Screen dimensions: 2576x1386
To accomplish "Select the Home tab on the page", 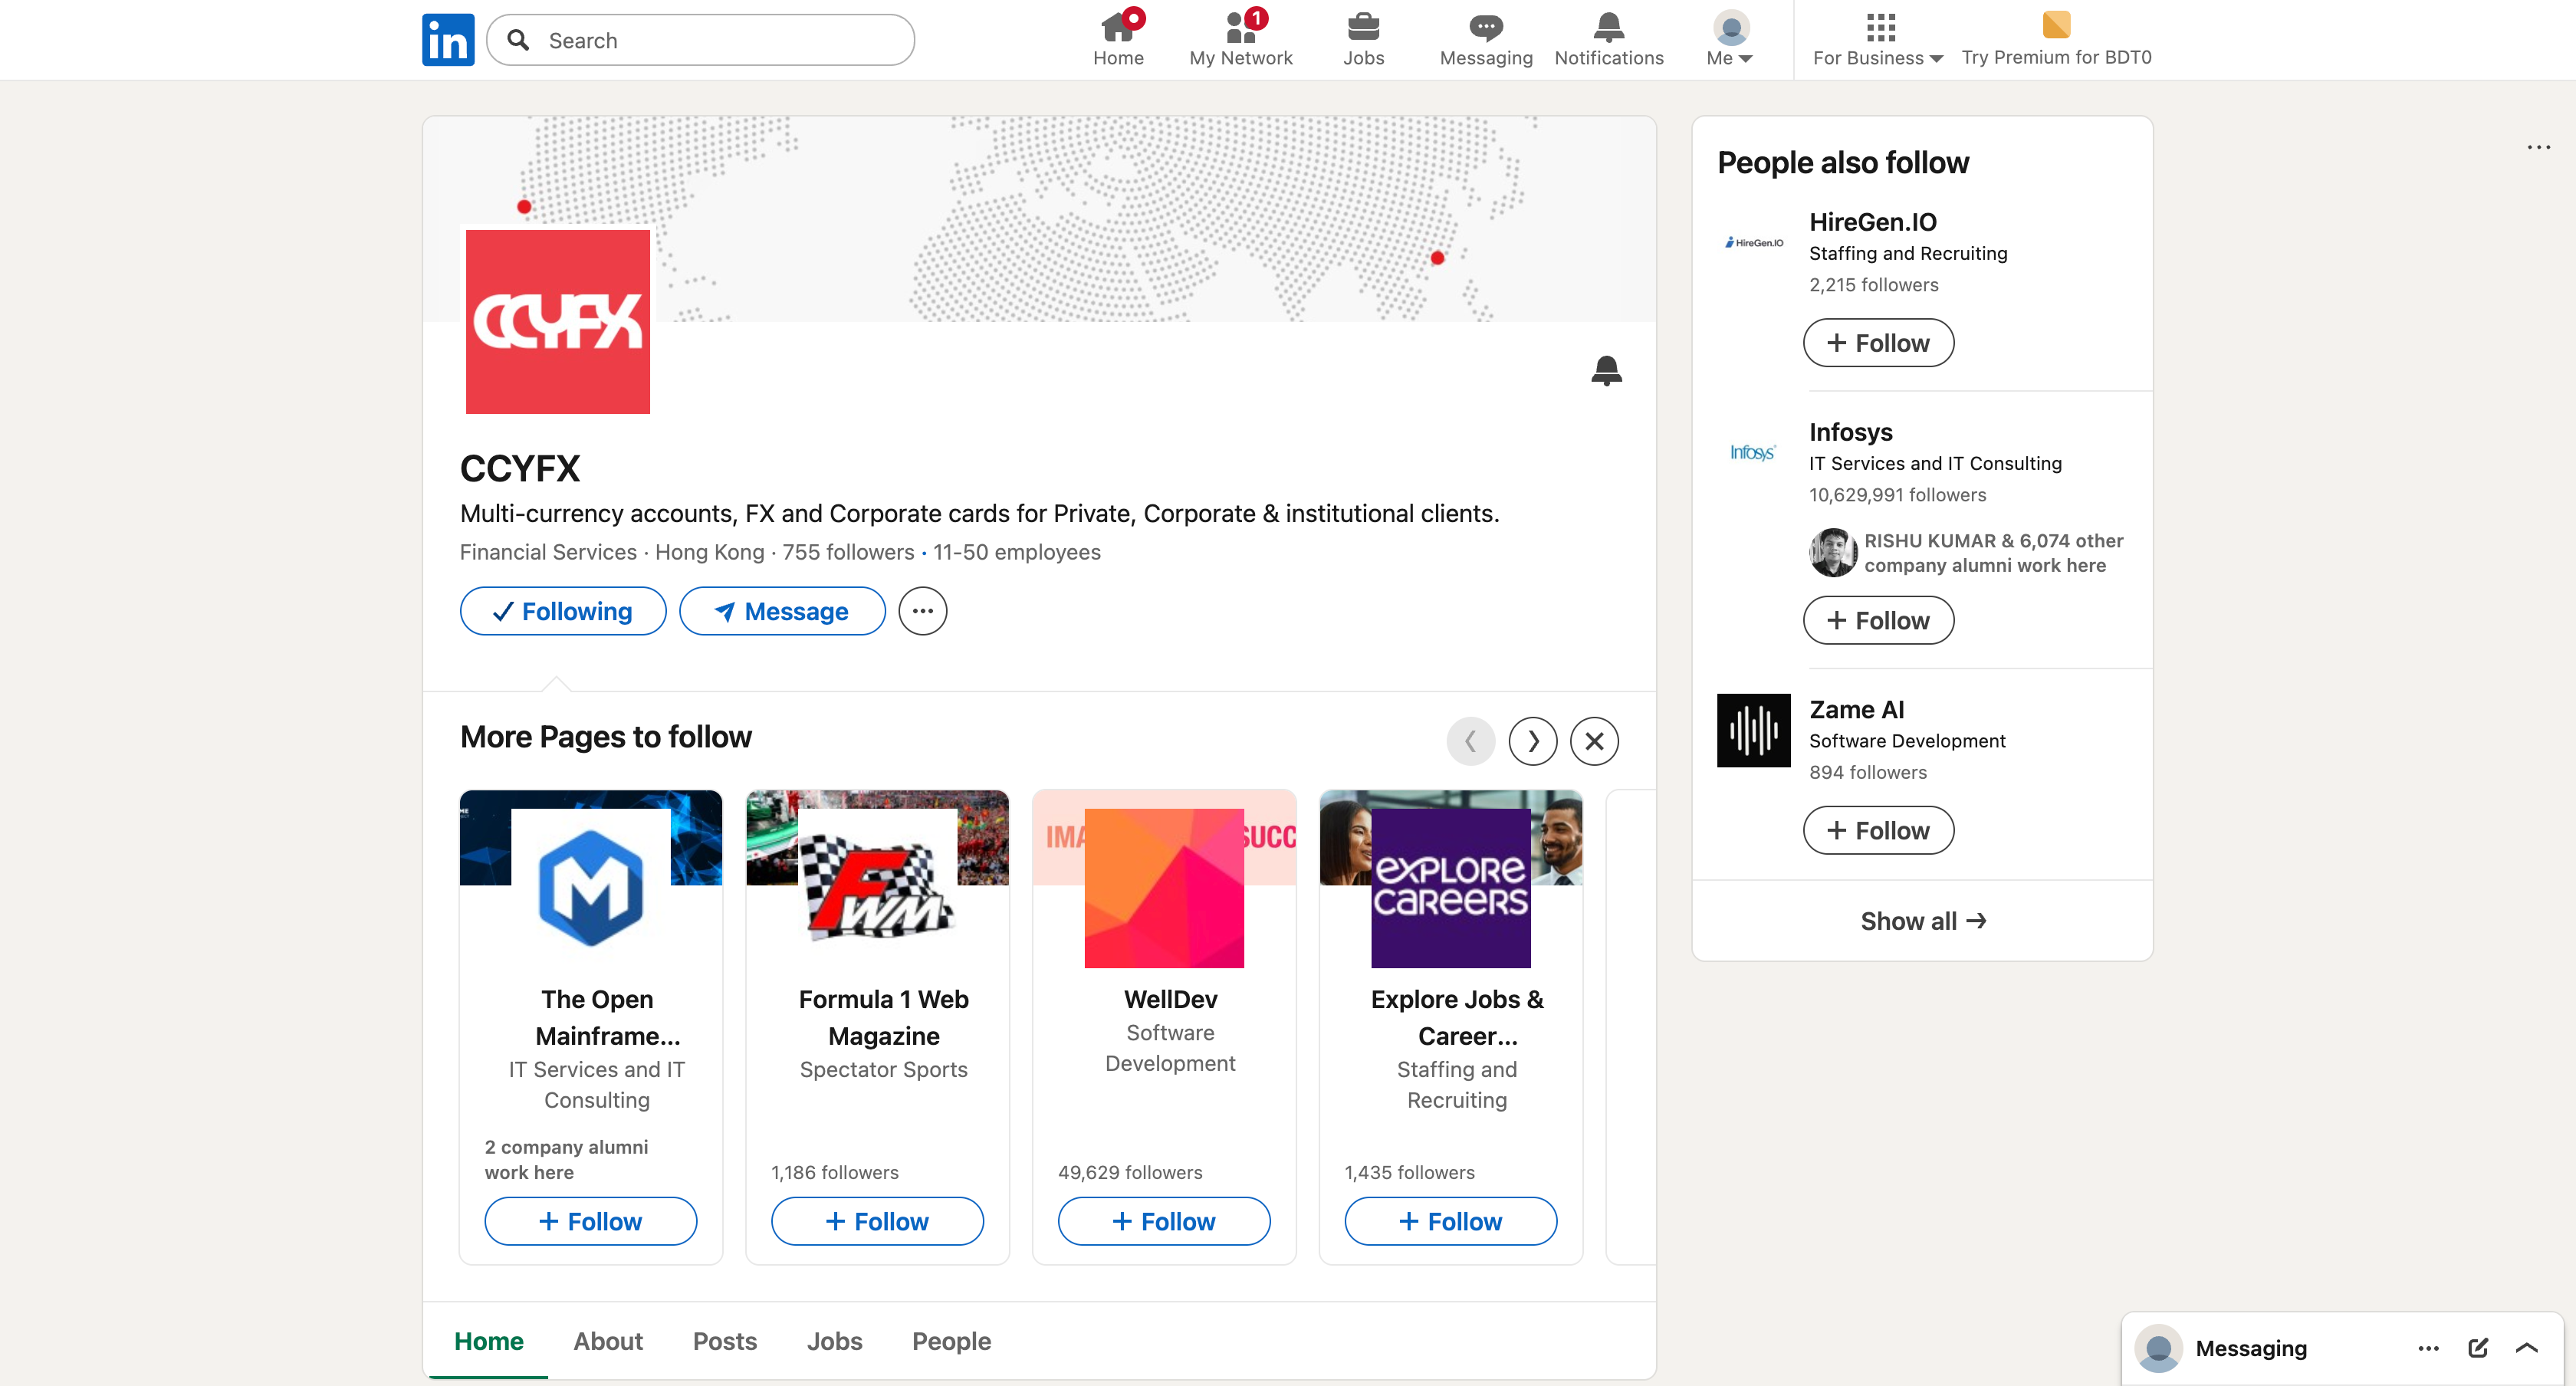I will [489, 1341].
